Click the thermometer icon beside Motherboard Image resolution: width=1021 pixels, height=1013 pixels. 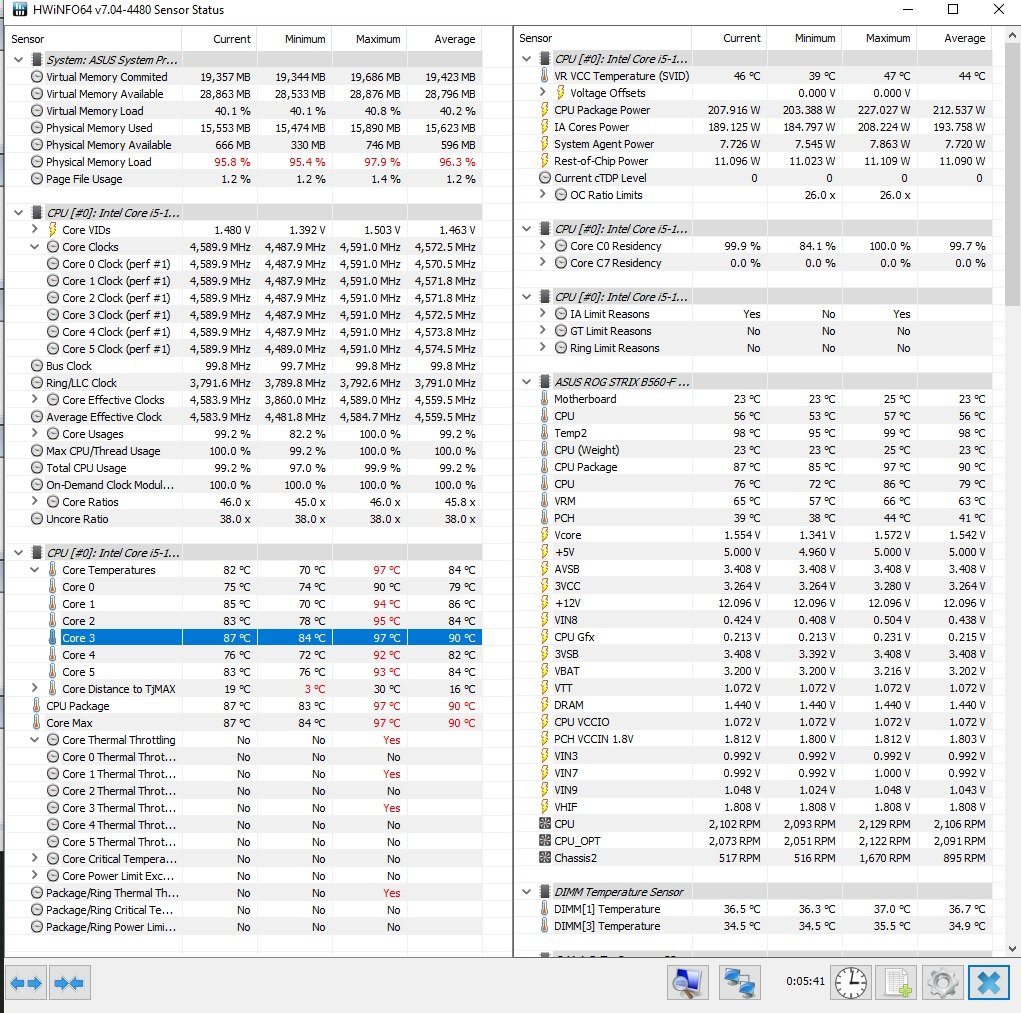point(545,398)
